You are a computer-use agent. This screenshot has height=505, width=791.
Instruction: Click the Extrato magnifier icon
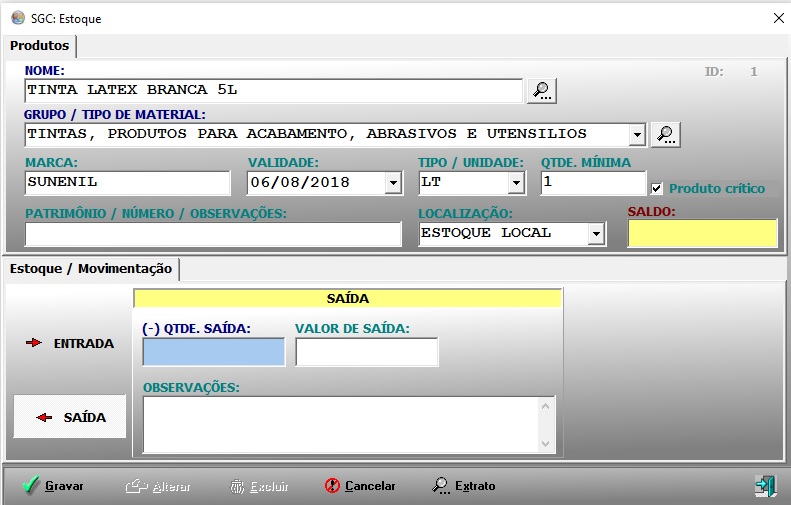coord(441,486)
